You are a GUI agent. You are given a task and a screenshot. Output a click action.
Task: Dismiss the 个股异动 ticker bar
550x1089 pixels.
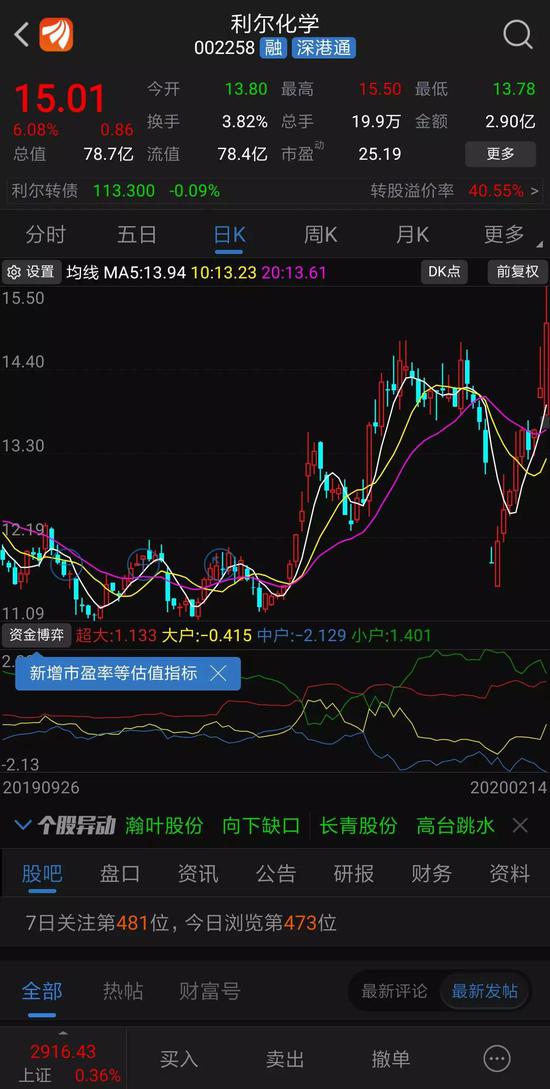coord(520,825)
